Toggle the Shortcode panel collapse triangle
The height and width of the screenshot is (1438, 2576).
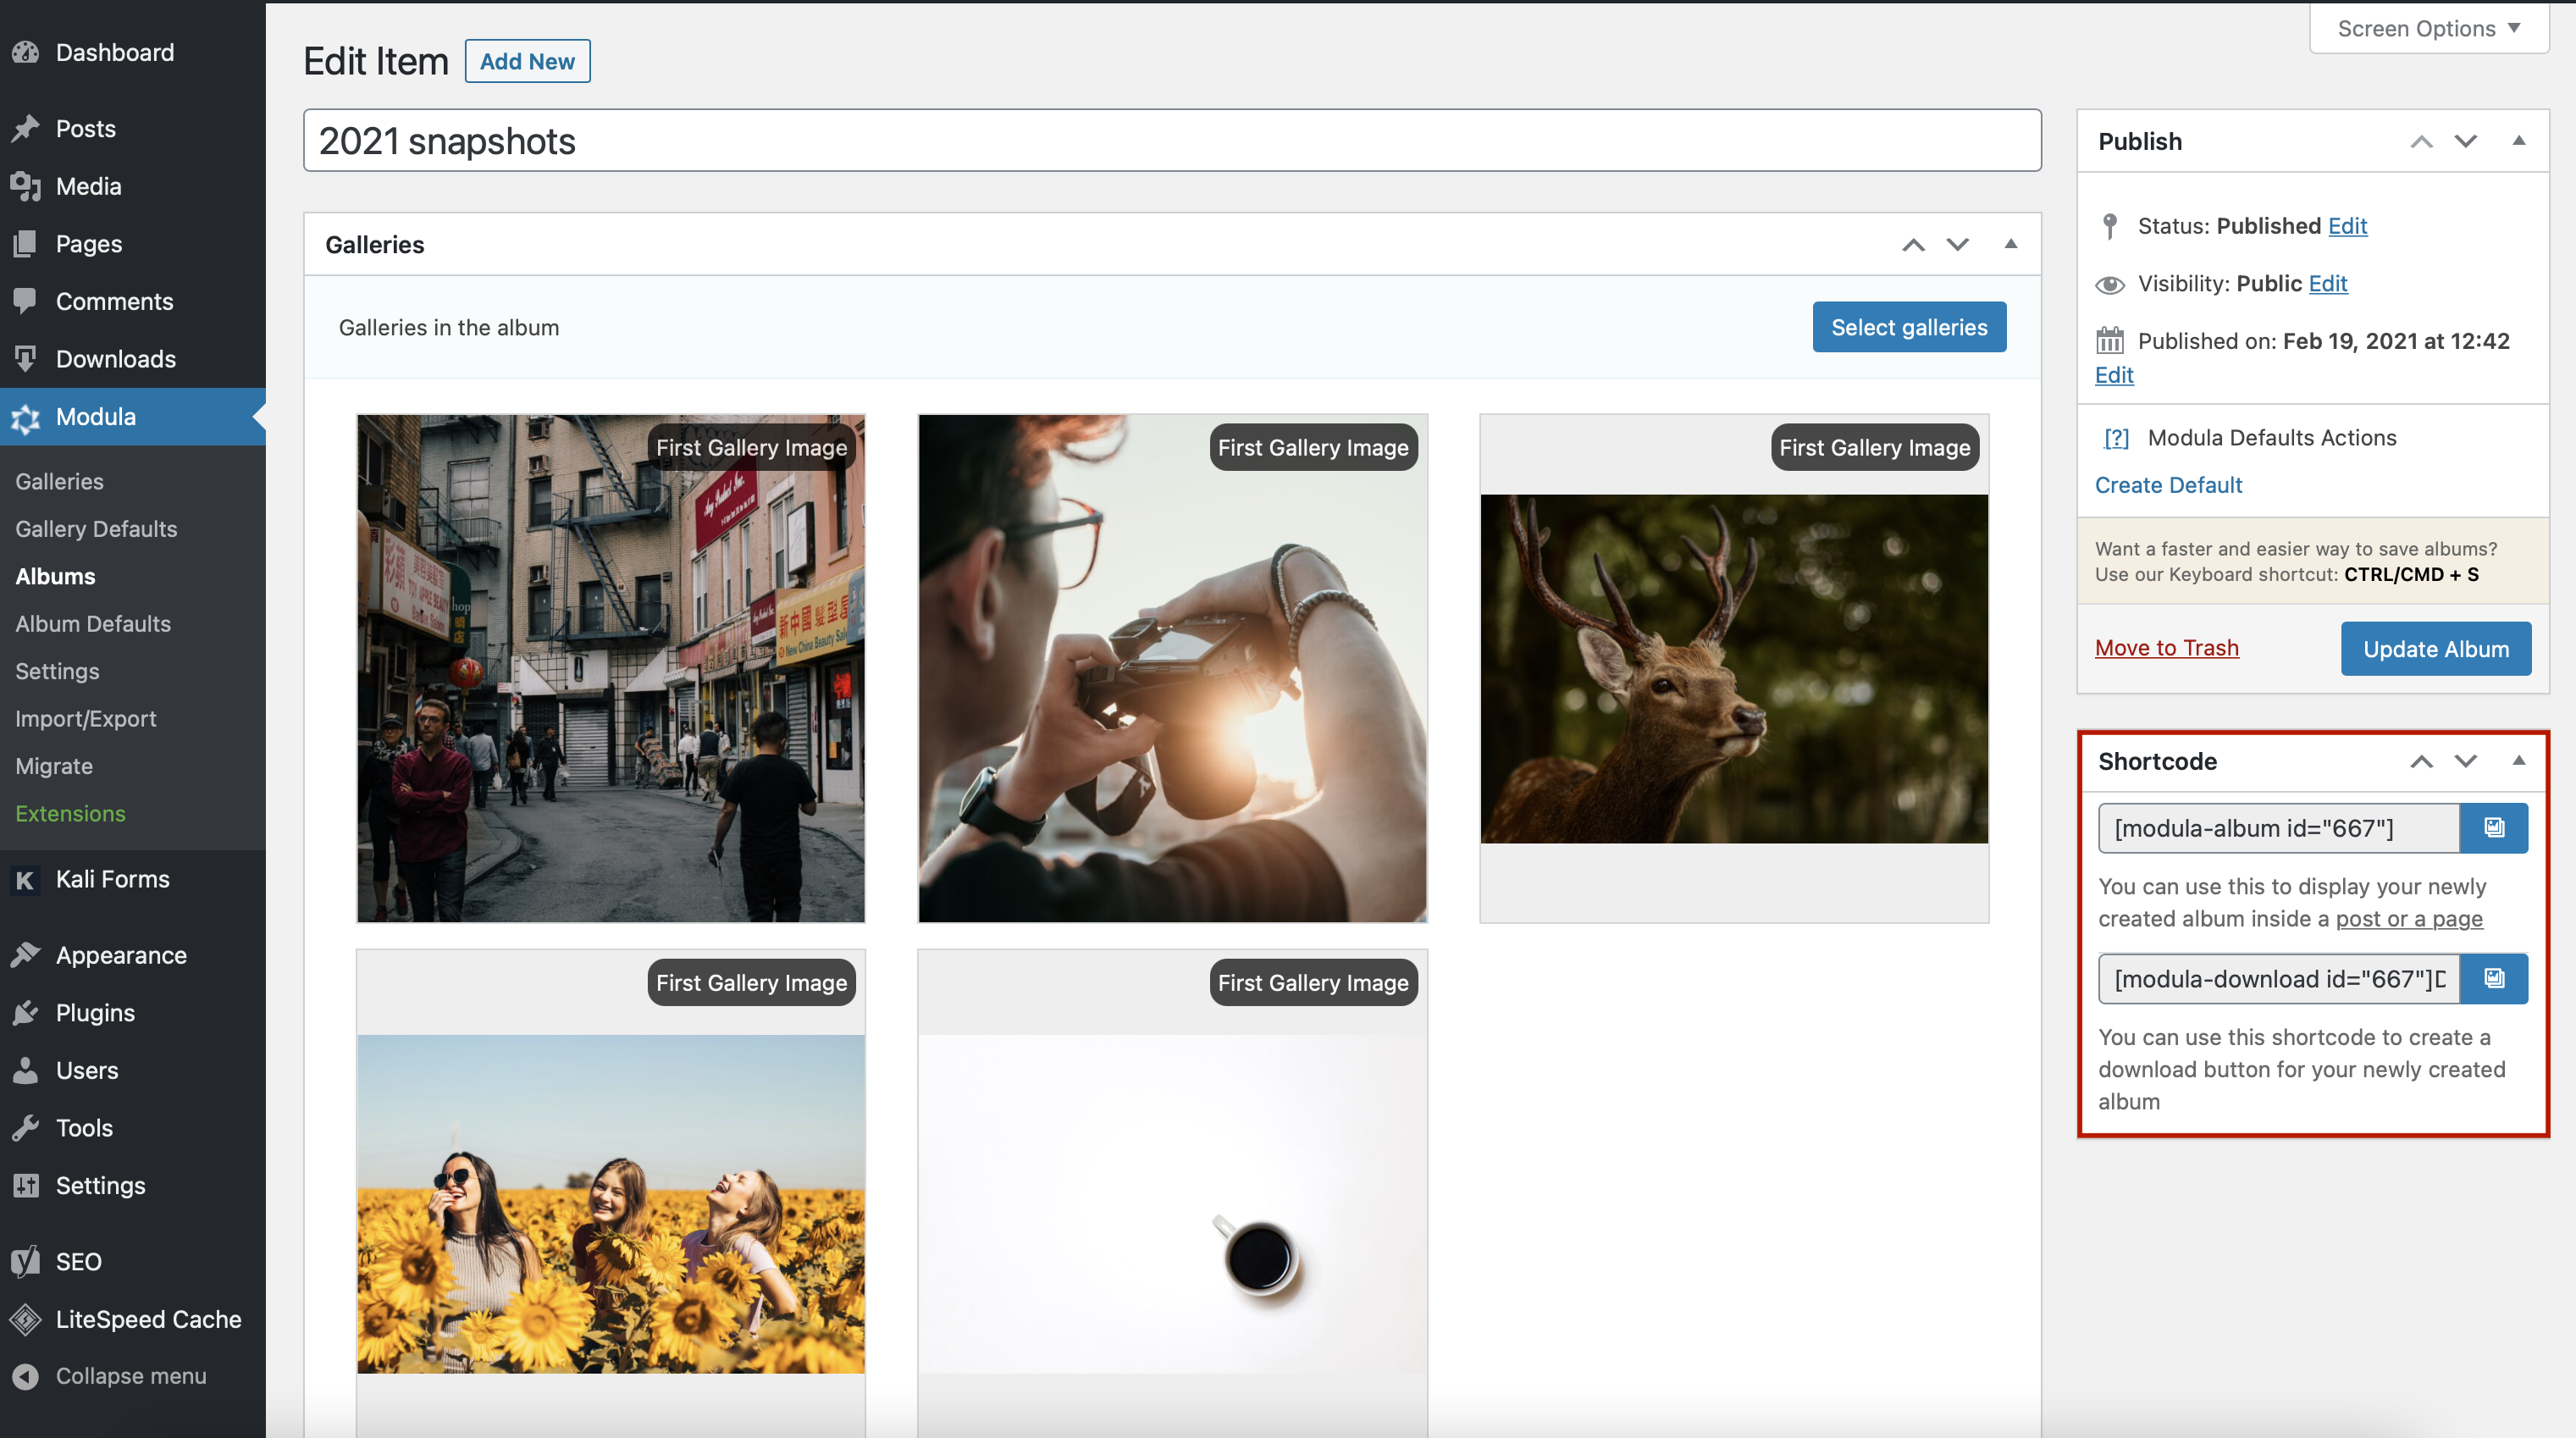point(2518,761)
